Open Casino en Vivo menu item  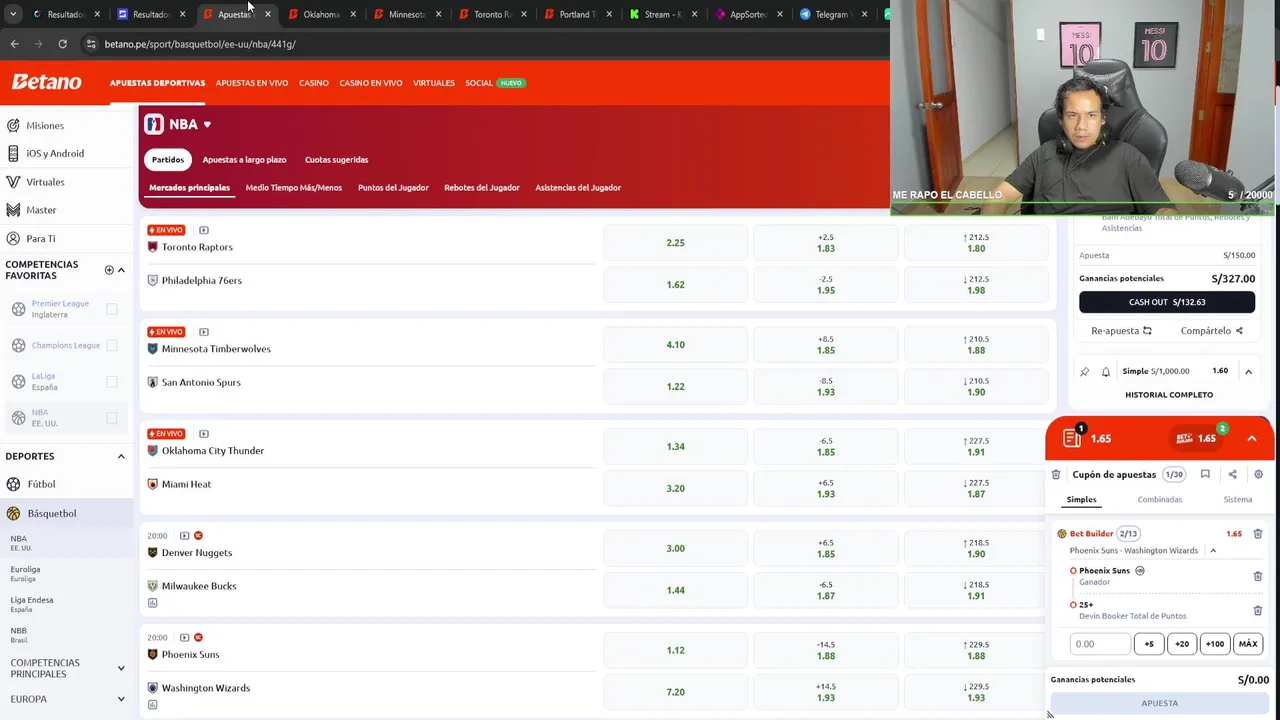(371, 83)
